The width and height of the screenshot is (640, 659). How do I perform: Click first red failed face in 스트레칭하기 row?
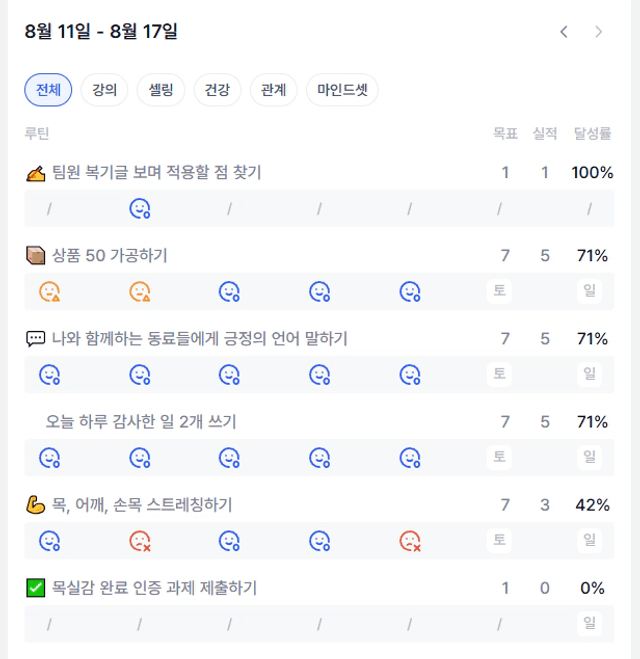pyautogui.click(x=140, y=541)
